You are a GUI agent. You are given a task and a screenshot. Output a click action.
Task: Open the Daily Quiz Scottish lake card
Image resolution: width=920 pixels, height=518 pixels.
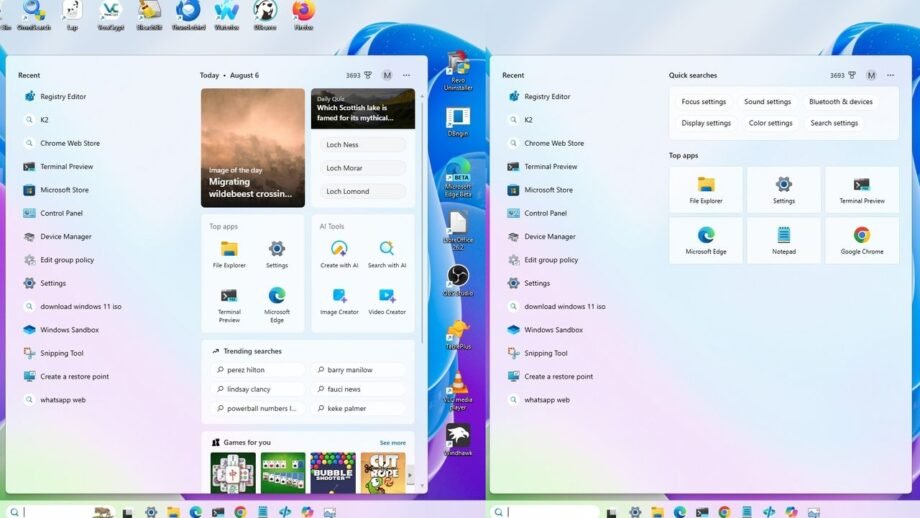(x=363, y=109)
